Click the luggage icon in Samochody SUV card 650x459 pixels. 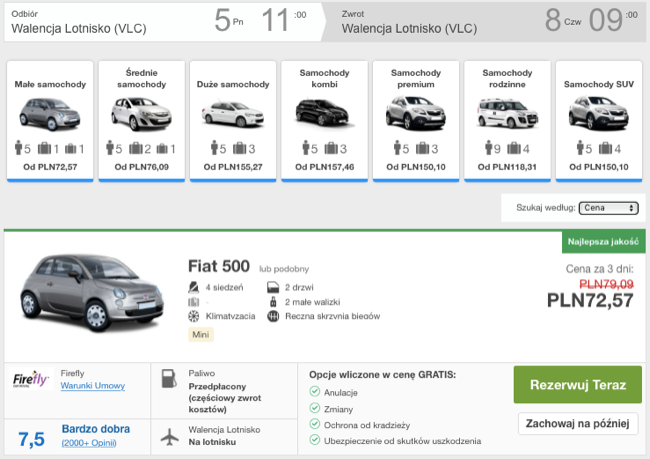tap(606, 148)
